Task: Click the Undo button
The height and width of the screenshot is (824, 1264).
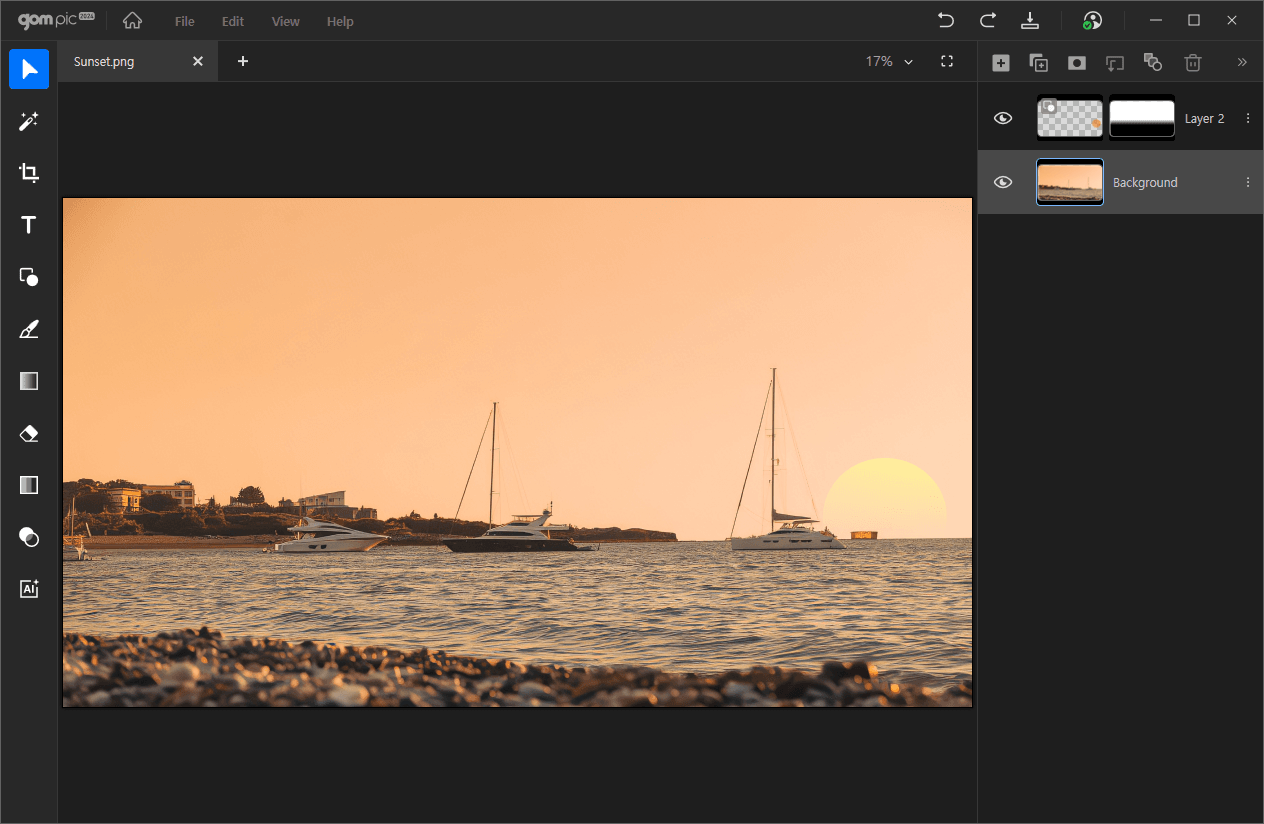Action: pos(945,21)
